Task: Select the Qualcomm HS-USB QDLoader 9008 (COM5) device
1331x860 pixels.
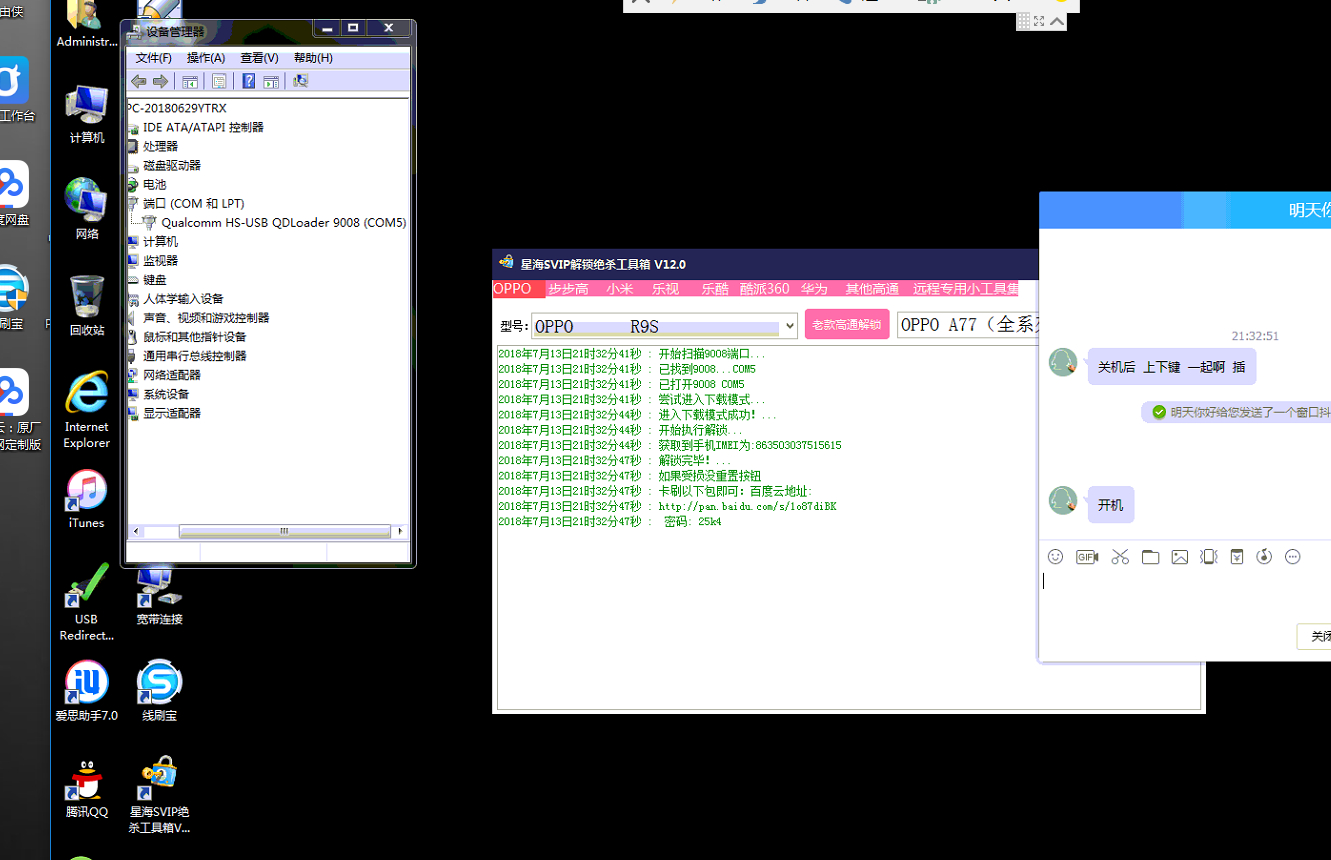Action: click(284, 222)
